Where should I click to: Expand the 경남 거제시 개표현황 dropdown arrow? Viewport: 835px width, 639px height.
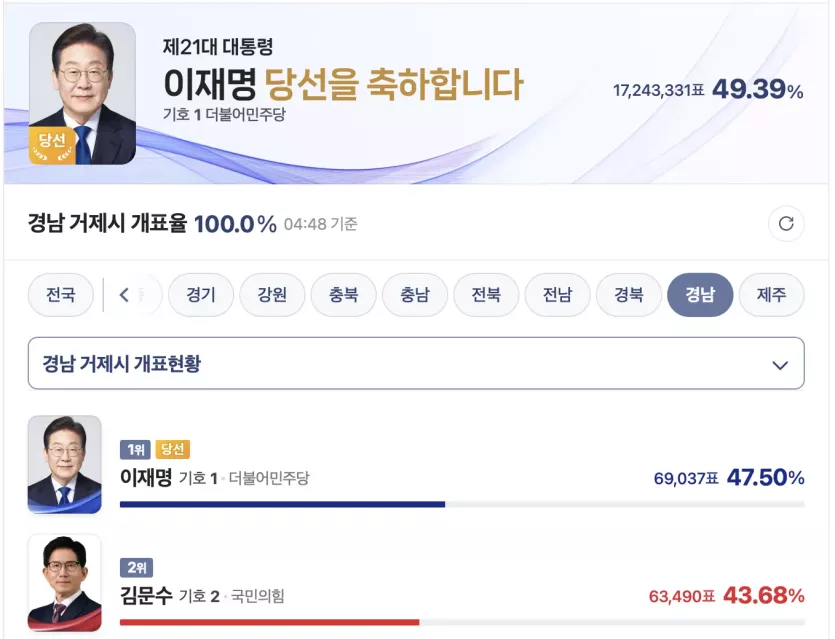[780, 365]
